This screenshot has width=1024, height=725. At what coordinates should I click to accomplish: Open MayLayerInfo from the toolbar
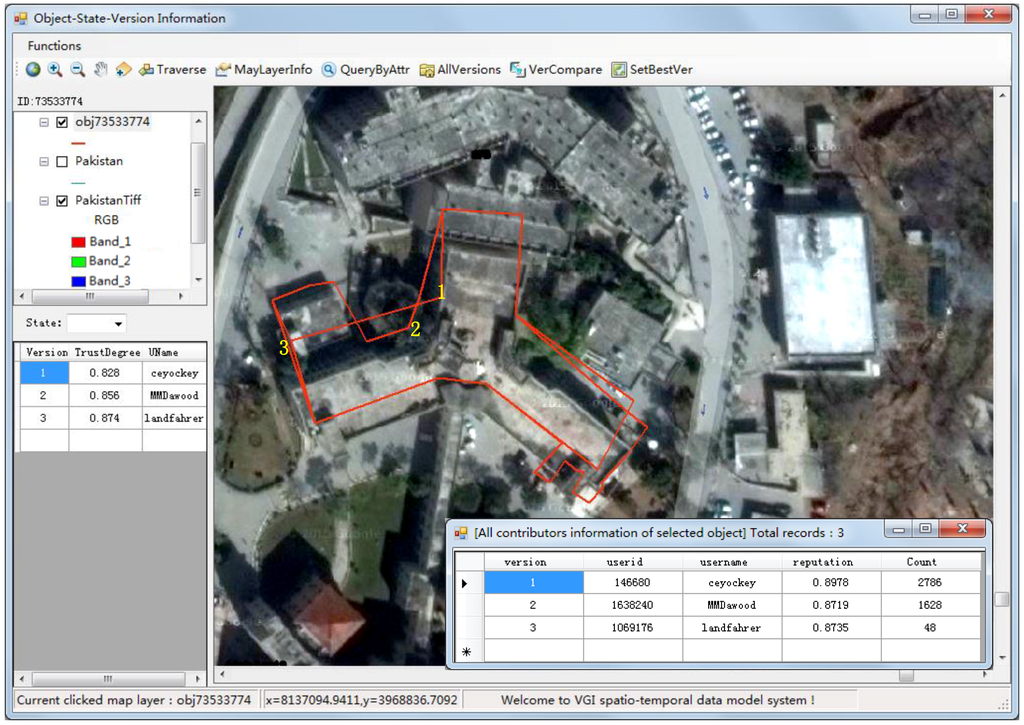(x=264, y=70)
